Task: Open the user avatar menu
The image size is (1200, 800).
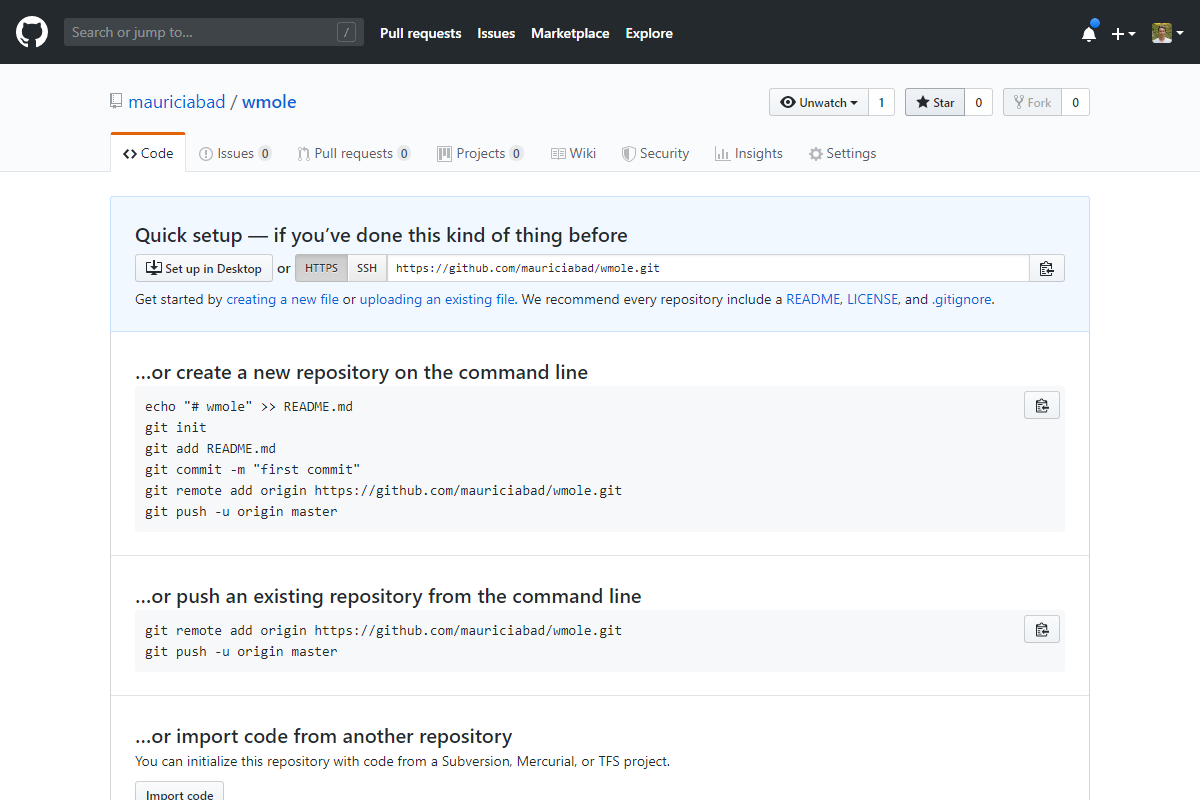Action: click(1167, 33)
